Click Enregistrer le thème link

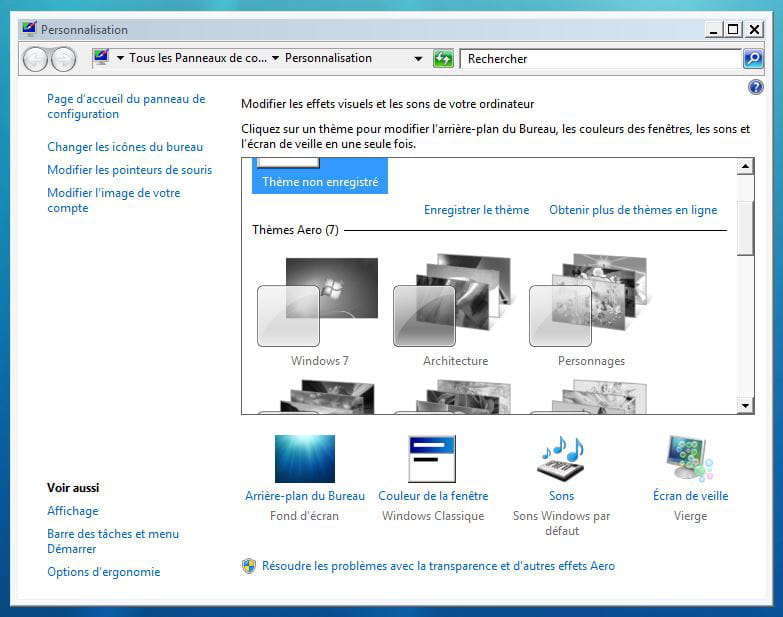coord(476,210)
